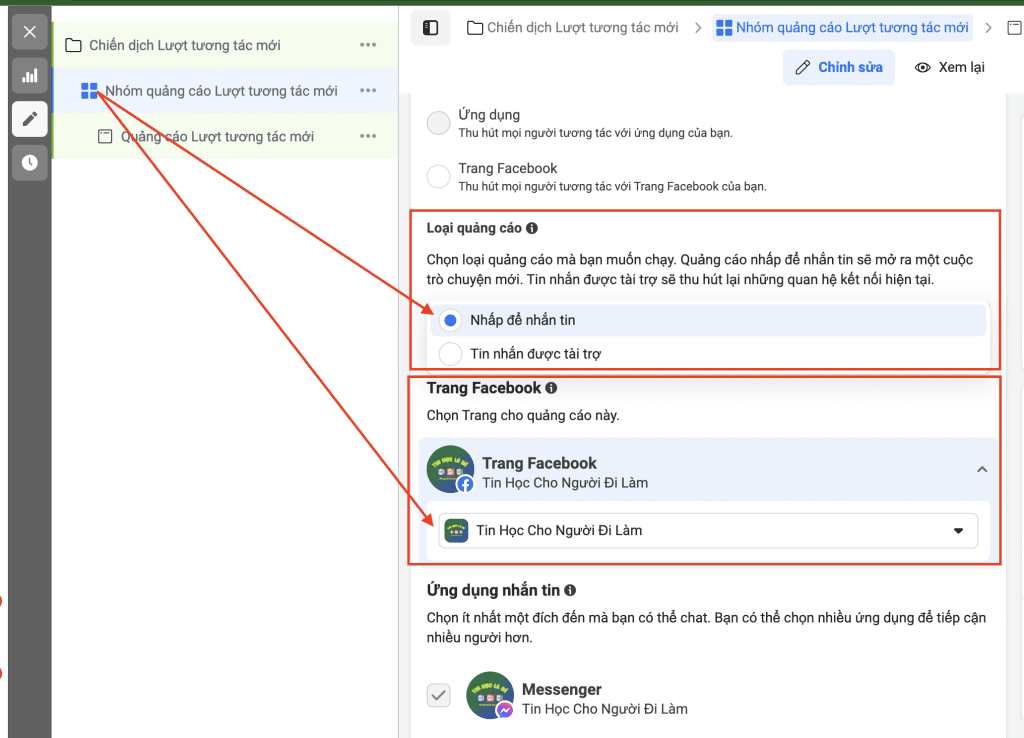Open more options for Quảng cáo Lượt tương tác mới

368,136
